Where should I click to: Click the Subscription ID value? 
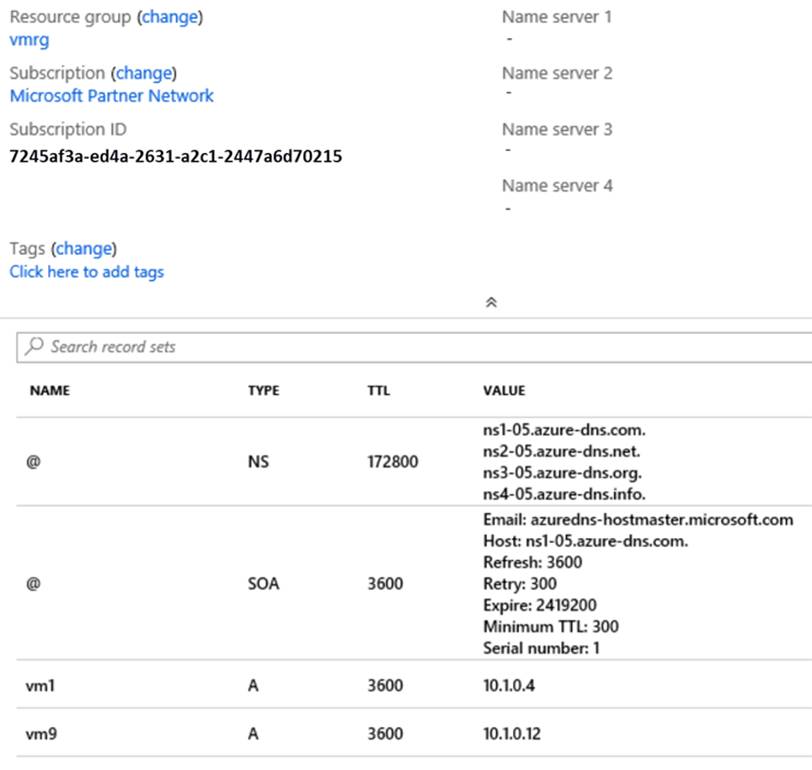176,156
